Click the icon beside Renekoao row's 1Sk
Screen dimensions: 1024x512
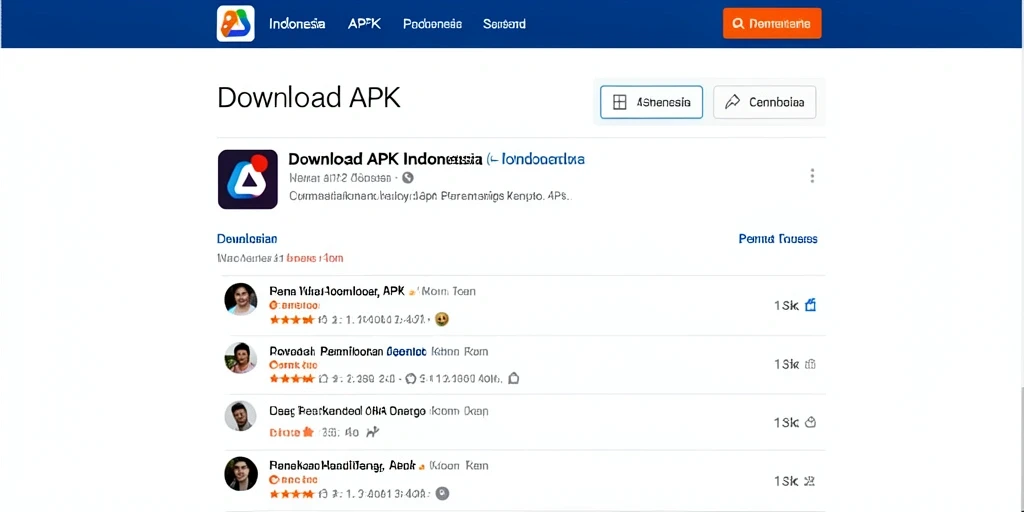[x=810, y=481]
